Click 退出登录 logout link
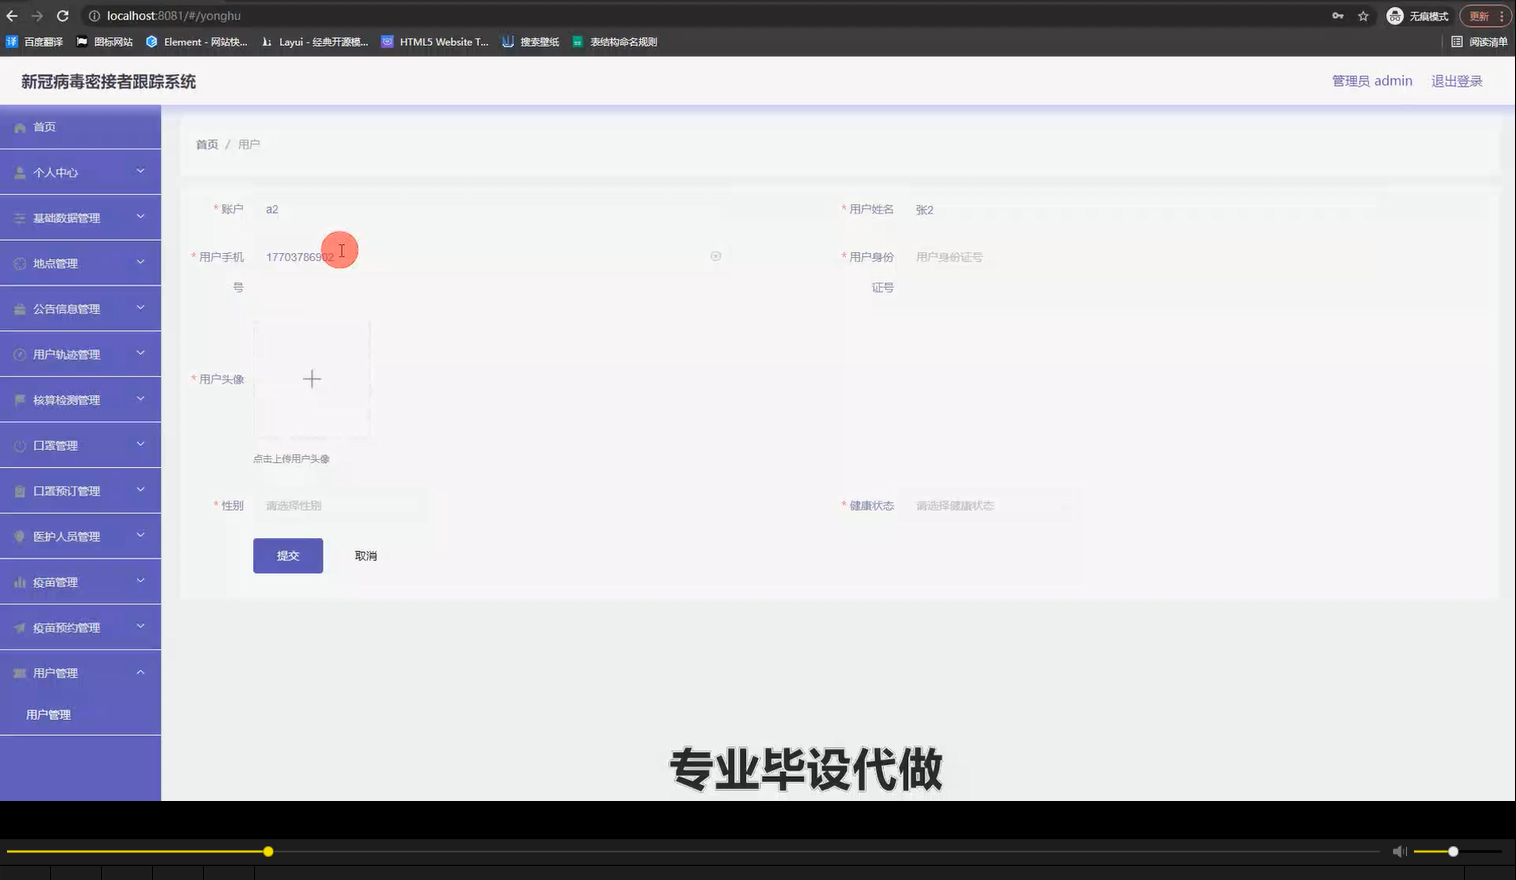 [x=1457, y=81]
